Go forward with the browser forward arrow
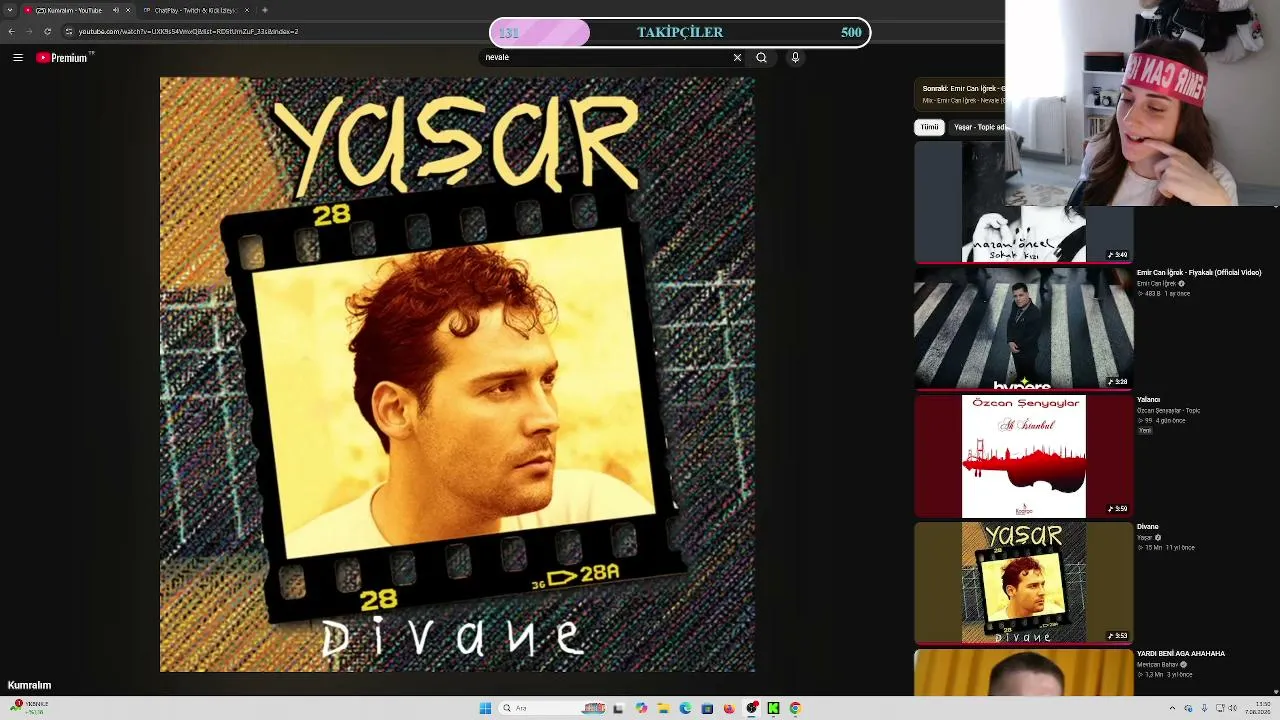The width and height of the screenshot is (1280, 720). click(x=28, y=32)
